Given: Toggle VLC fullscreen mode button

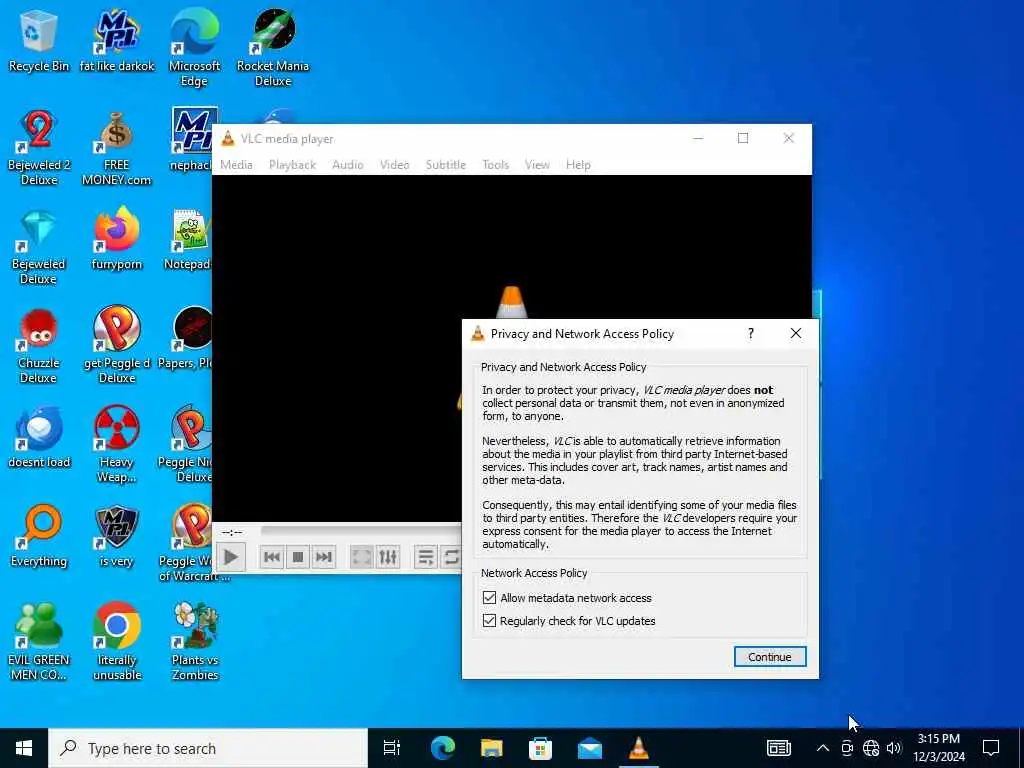Looking at the screenshot, I should pos(361,557).
